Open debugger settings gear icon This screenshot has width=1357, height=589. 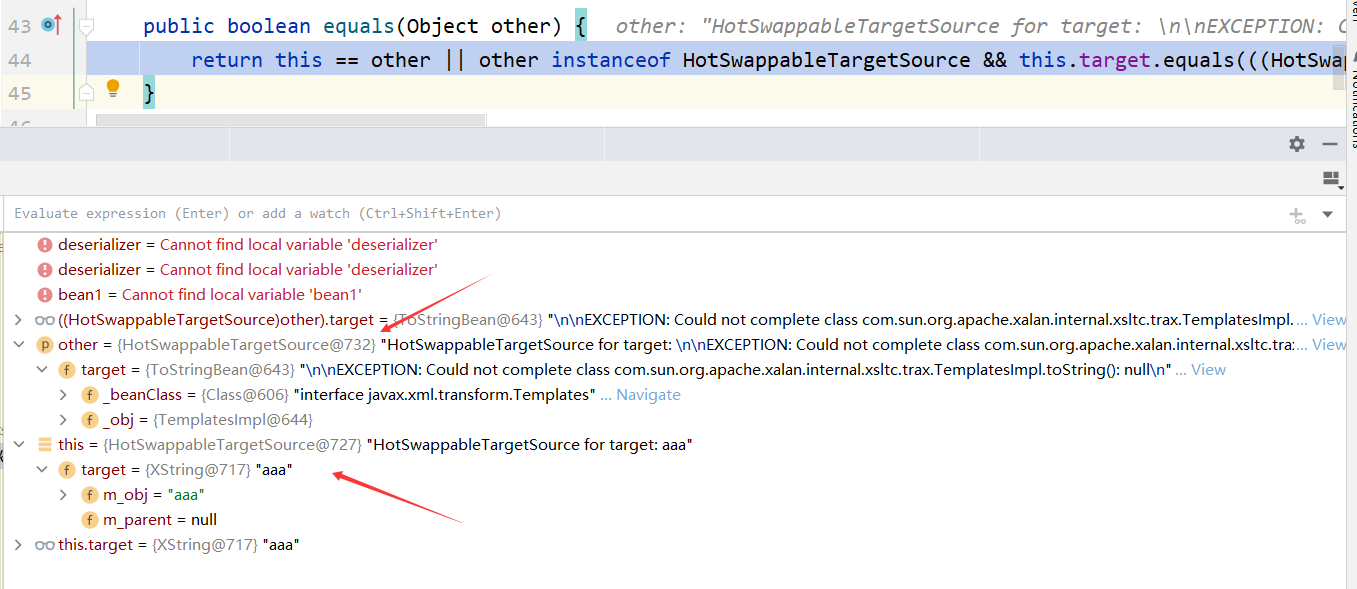1297,144
